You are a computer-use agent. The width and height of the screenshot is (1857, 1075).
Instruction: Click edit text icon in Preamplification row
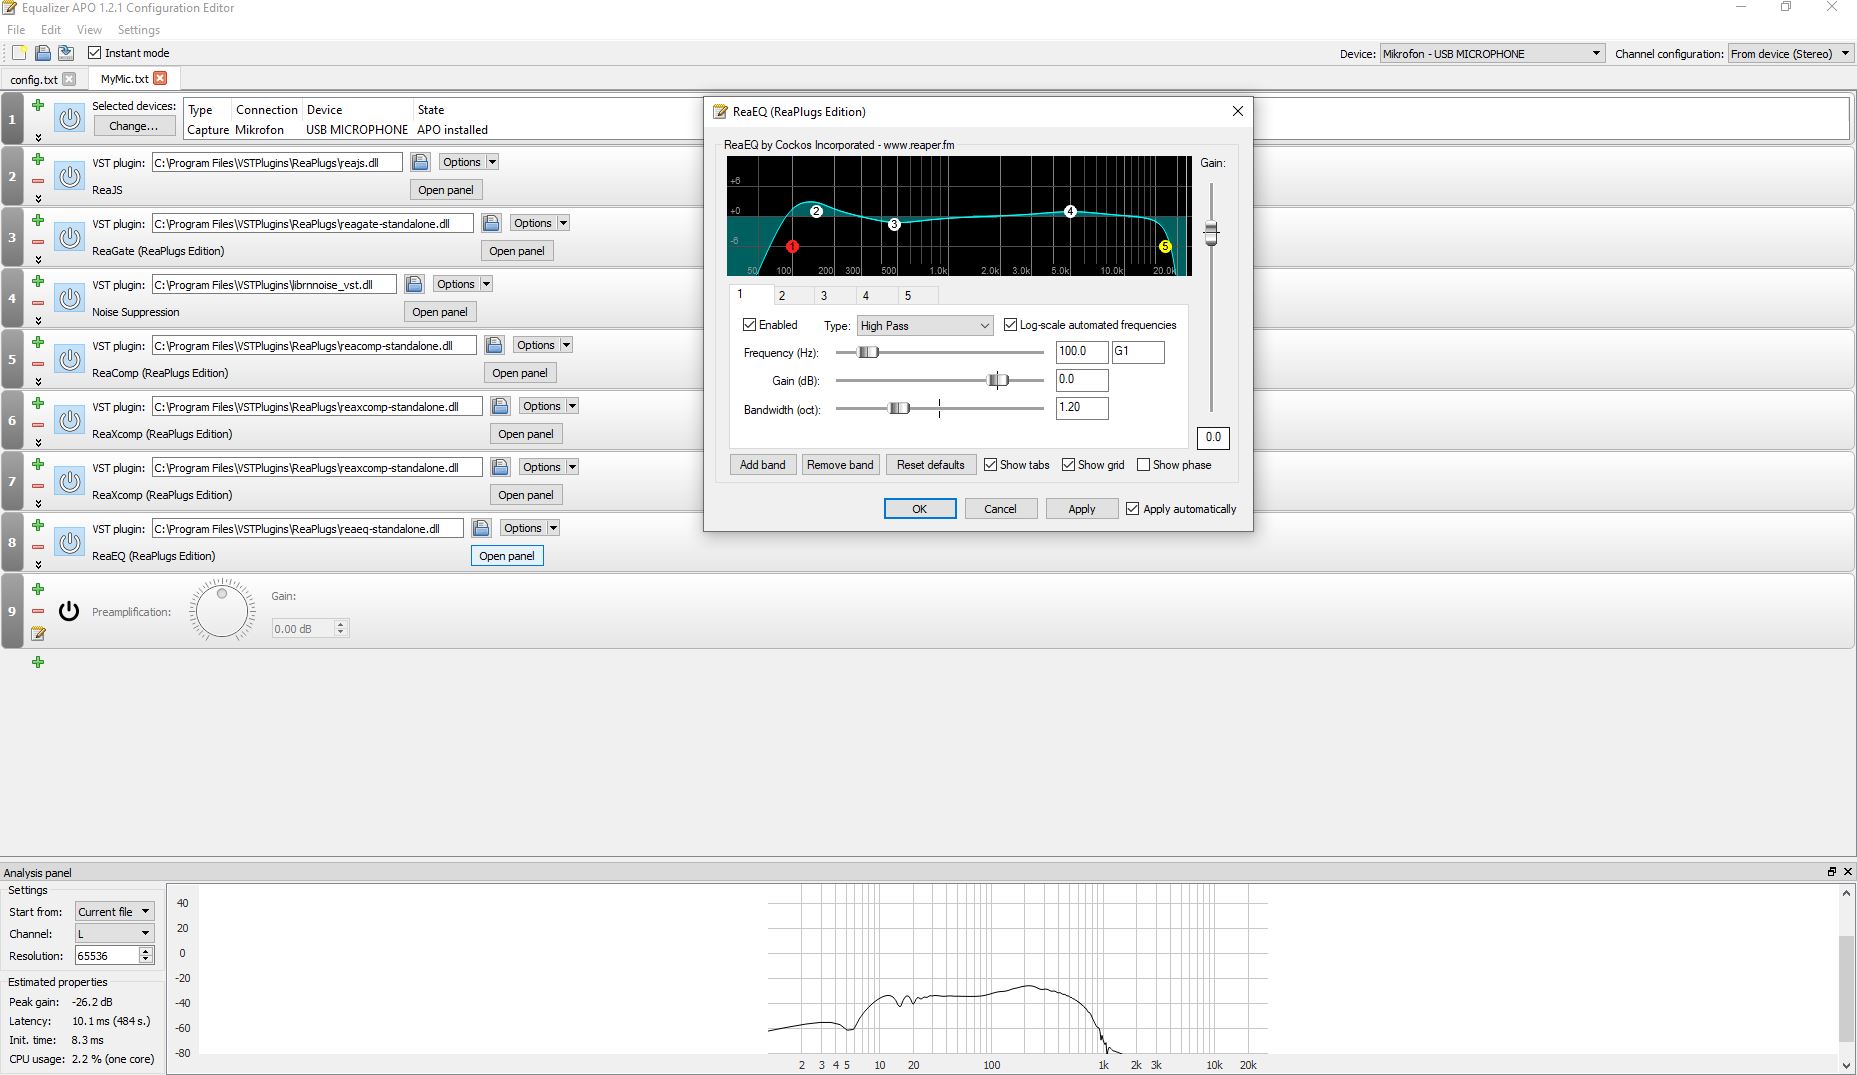[38, 633]
